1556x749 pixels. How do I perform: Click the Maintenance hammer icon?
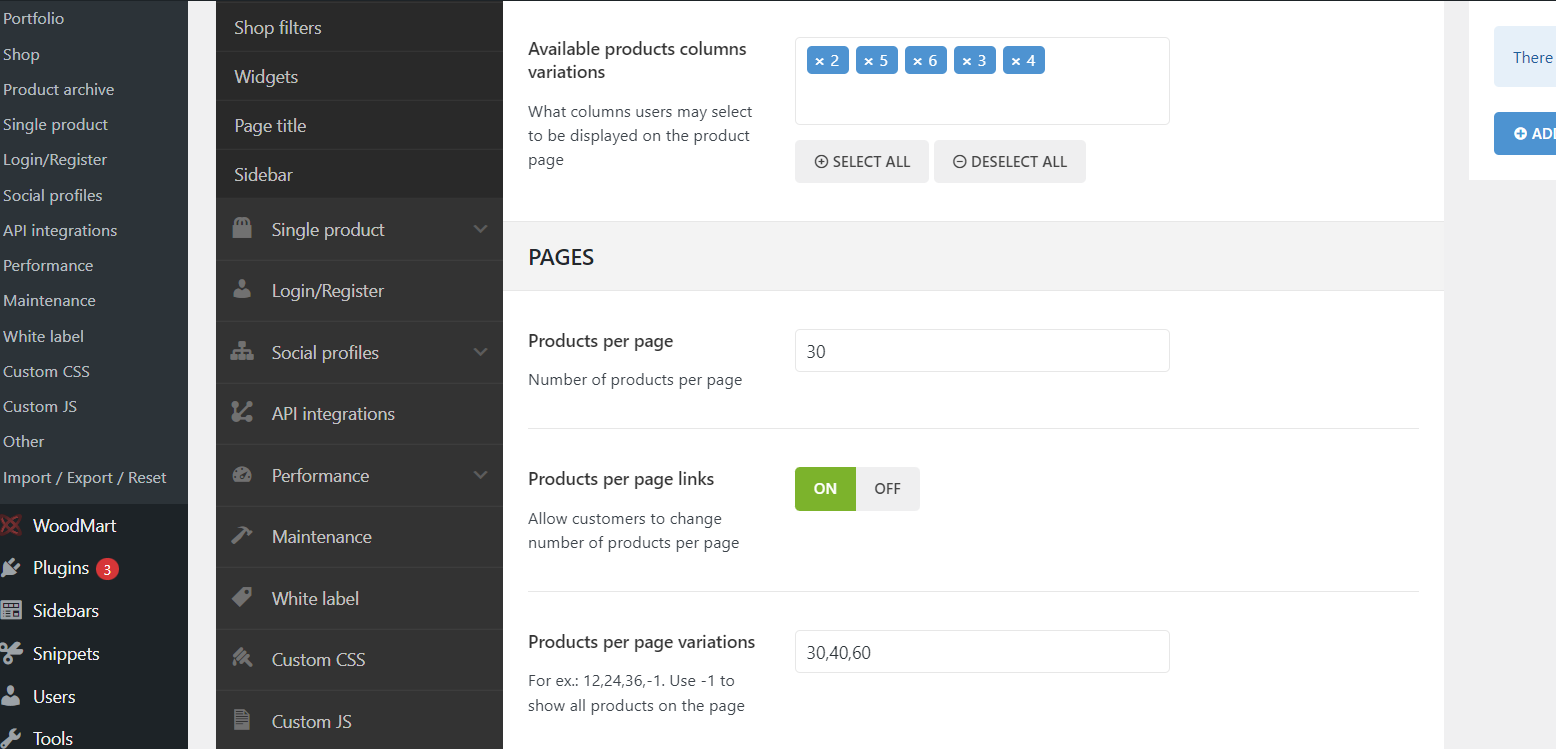tap(242, 536)
